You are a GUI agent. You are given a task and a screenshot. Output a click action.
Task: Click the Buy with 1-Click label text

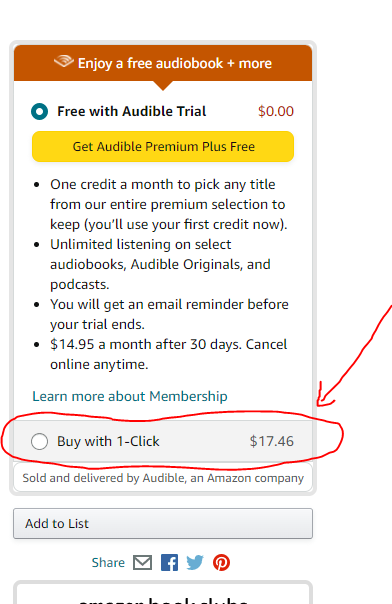click(108, 441)
